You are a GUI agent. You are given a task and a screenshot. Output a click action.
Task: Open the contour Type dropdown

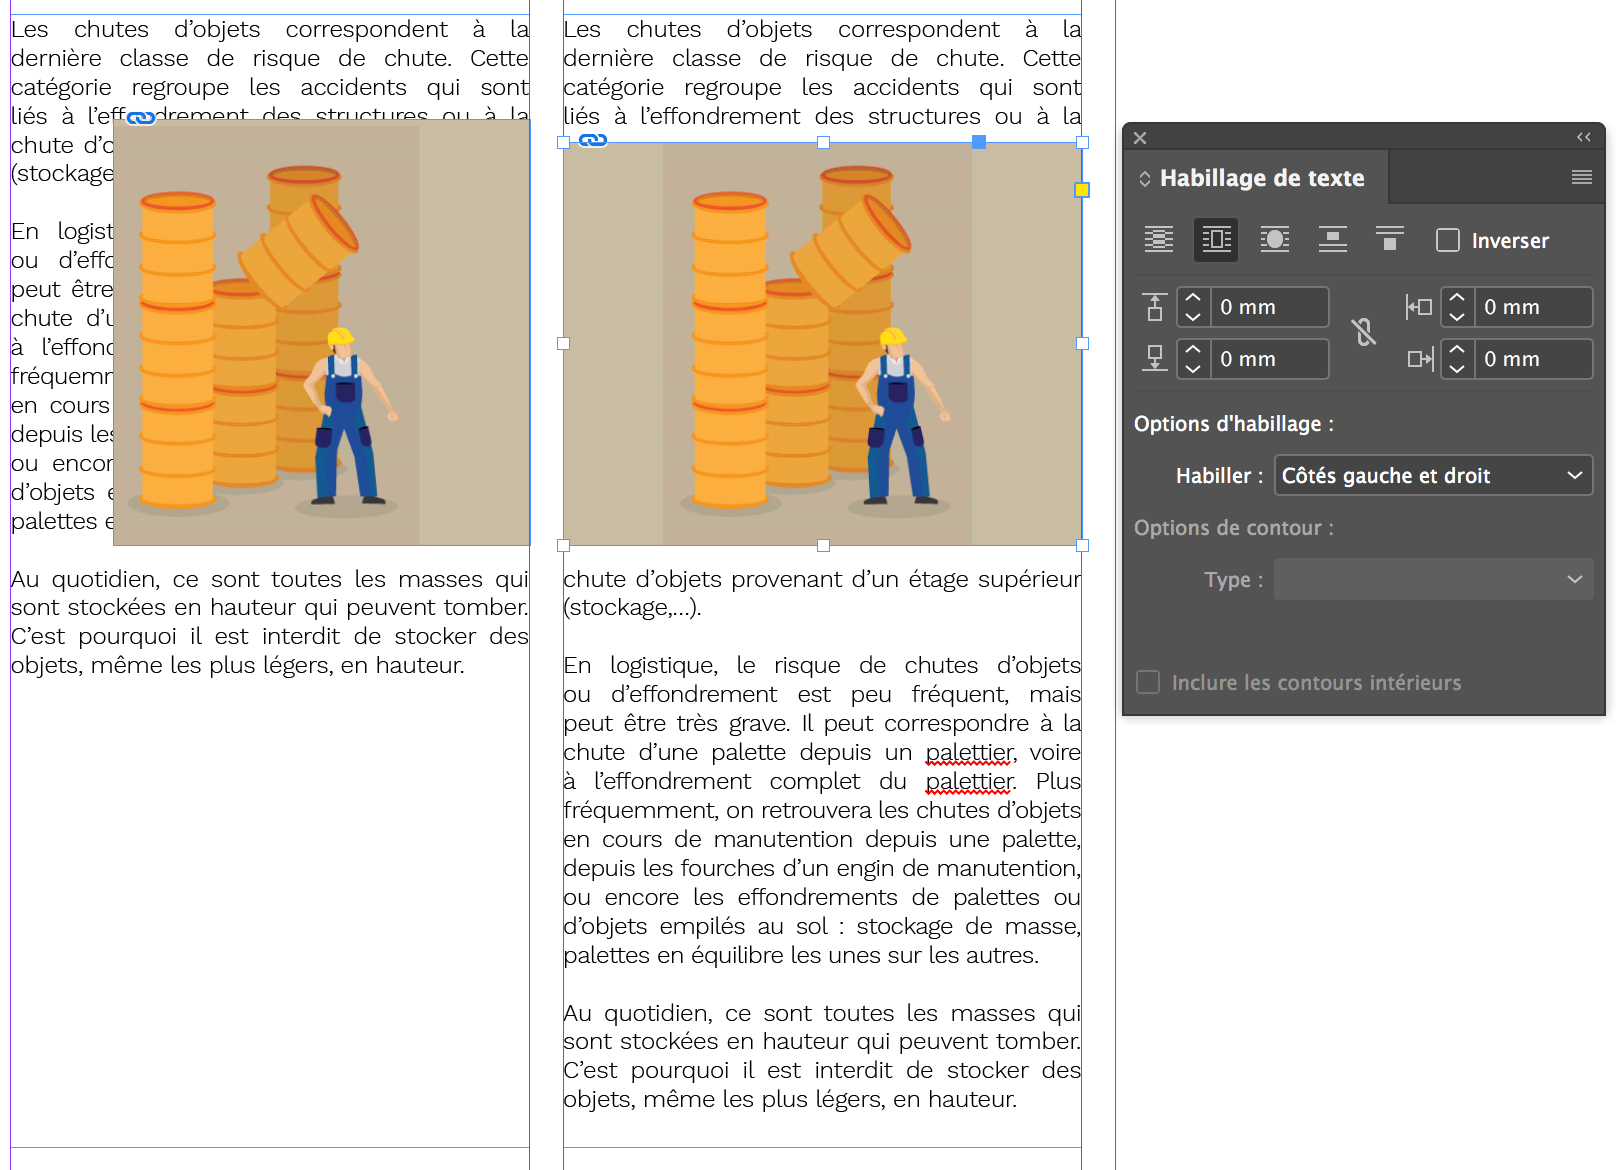pyautogui.click(x=1433, y=580)
